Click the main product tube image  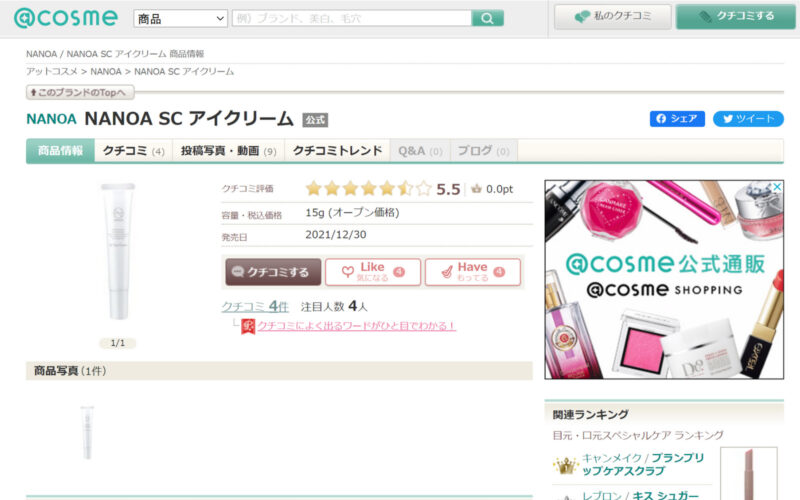(118, 252)
